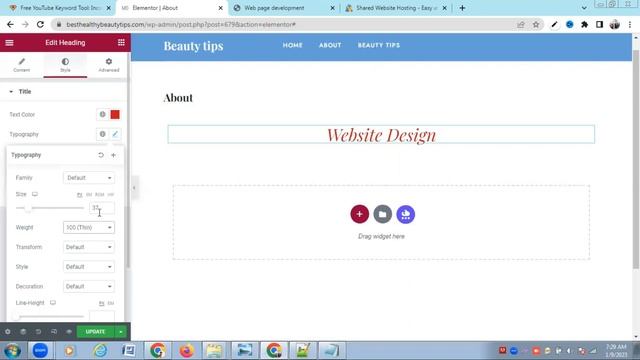The image size is (640, 360).
Task: Select em unit for Line-Height
Action: coord(111,303)
